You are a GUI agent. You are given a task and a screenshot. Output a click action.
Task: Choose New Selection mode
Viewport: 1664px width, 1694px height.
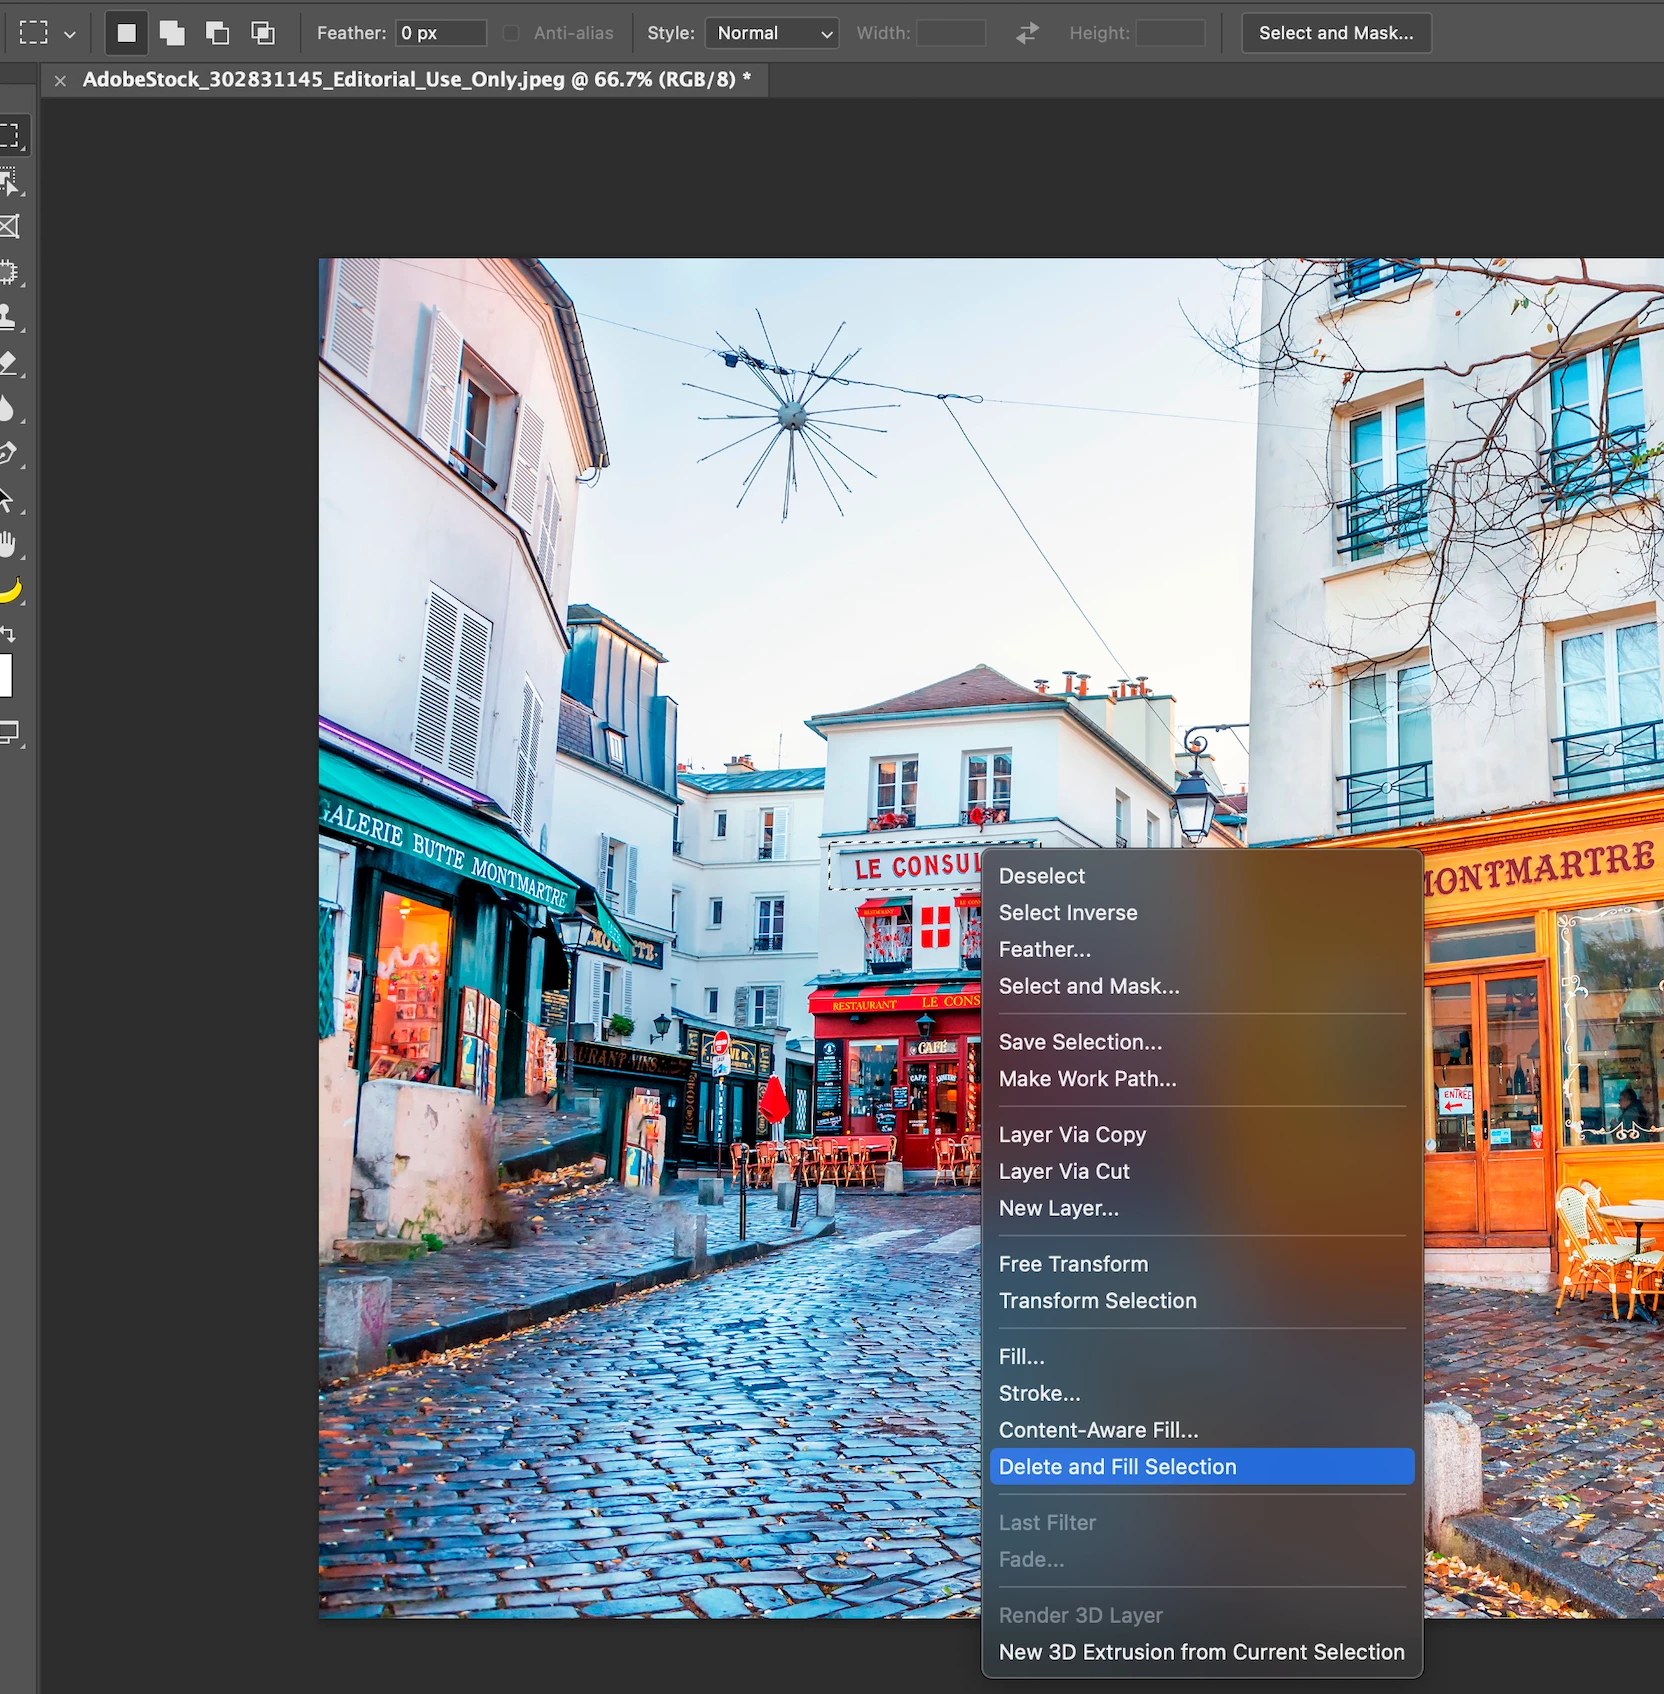click(x=127, y=33)
